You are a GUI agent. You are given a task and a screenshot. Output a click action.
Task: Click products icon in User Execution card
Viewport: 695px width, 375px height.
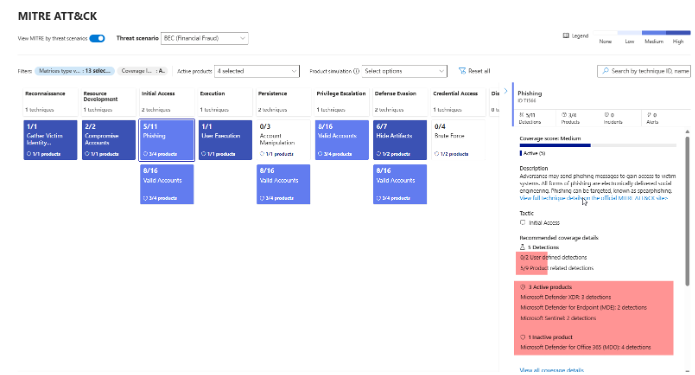(203, 154)
